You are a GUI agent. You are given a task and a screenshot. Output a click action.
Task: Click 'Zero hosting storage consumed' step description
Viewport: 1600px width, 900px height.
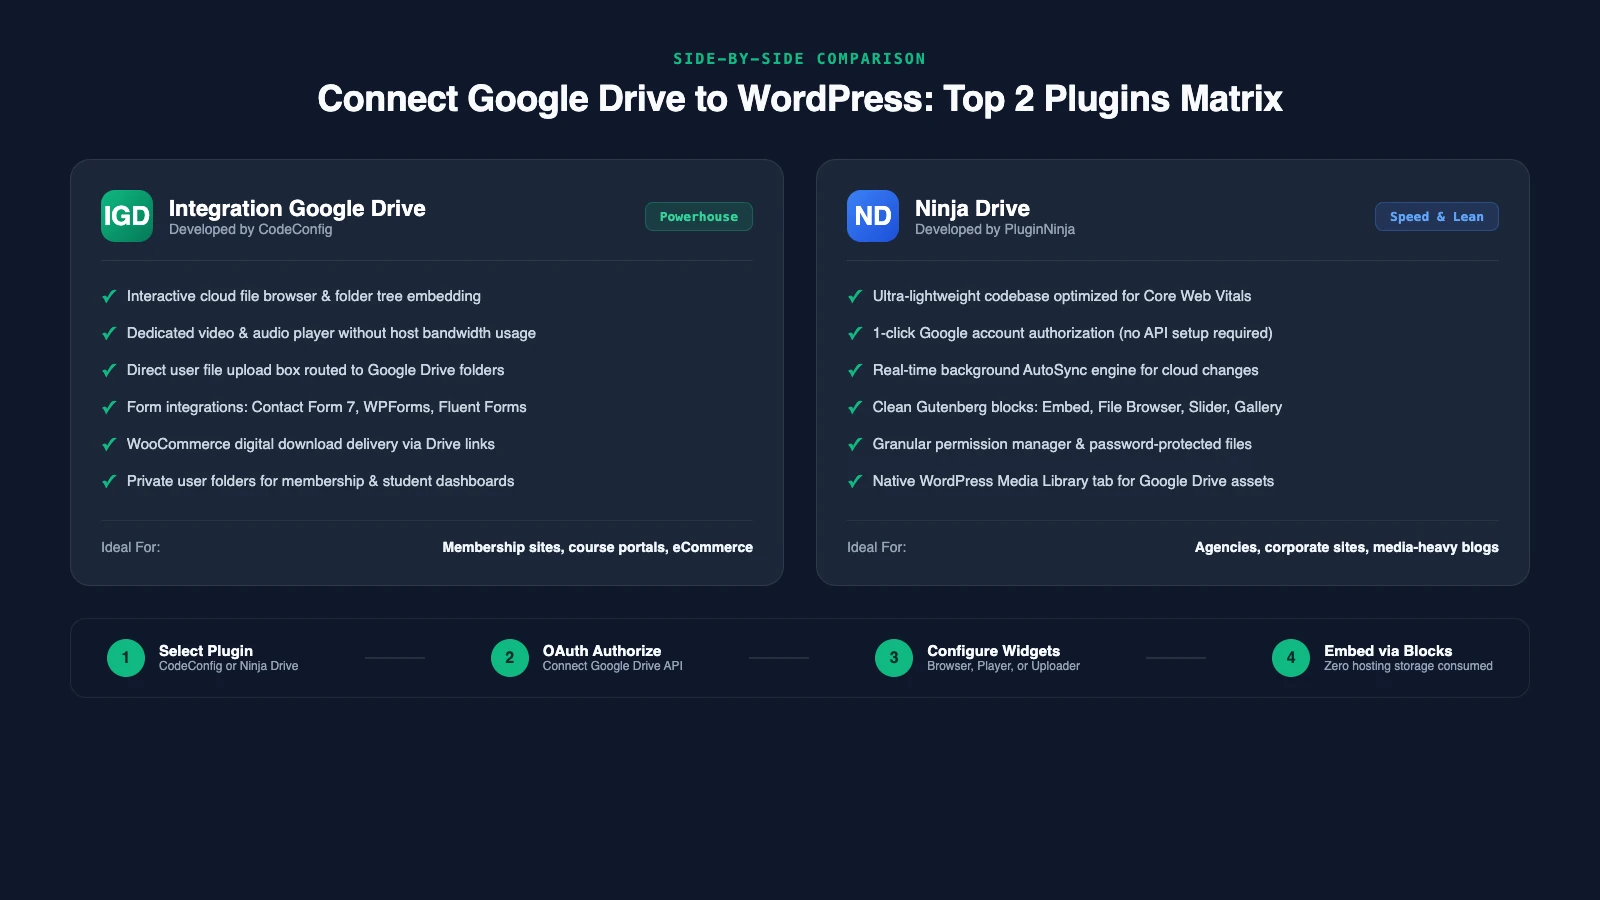[1408, 666]
